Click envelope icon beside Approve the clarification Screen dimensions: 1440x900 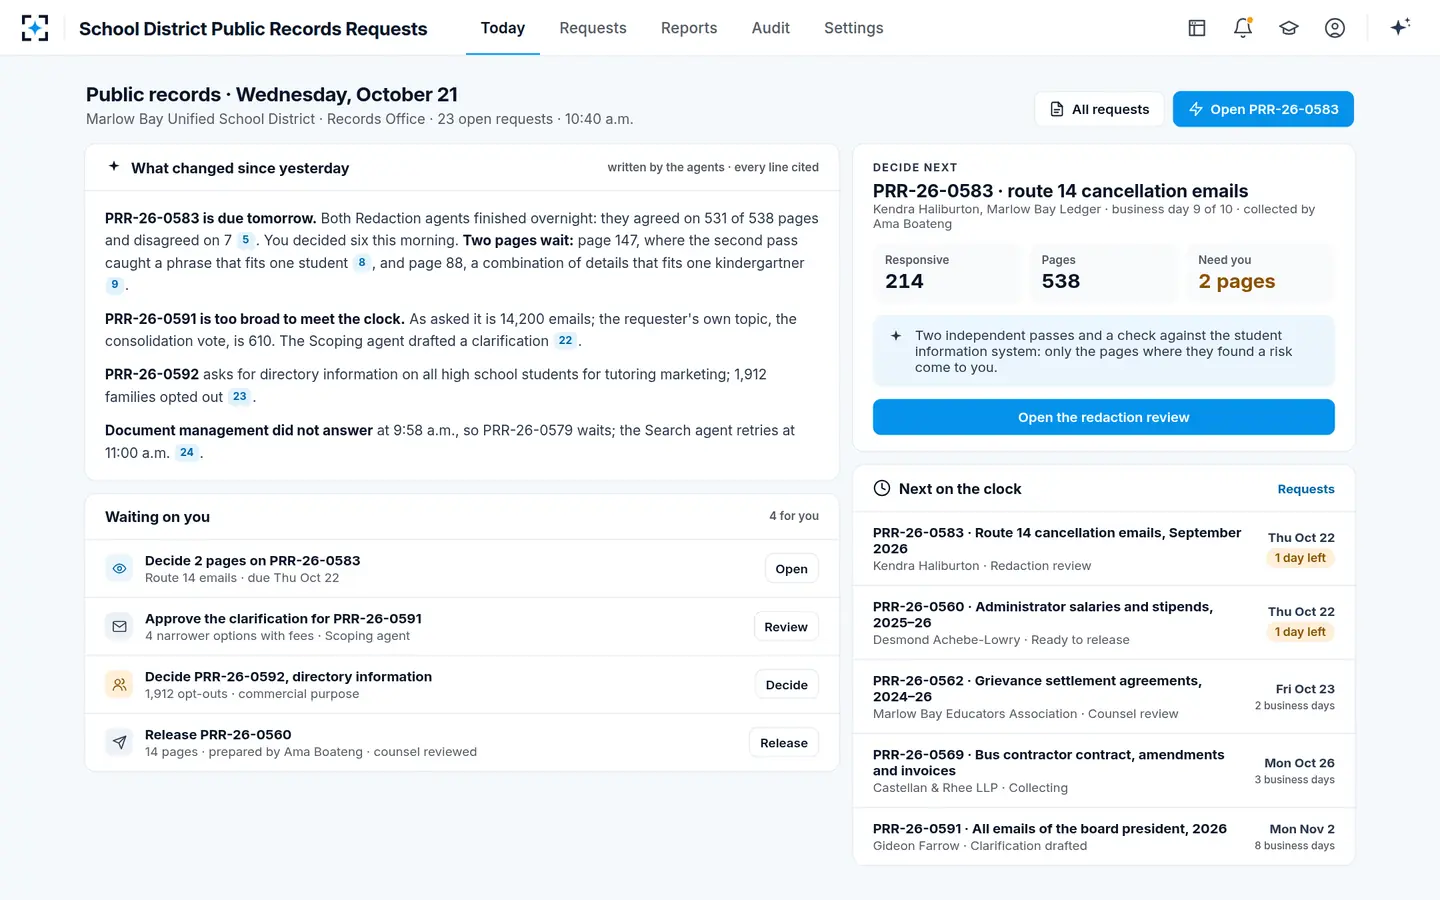point(119,627)
